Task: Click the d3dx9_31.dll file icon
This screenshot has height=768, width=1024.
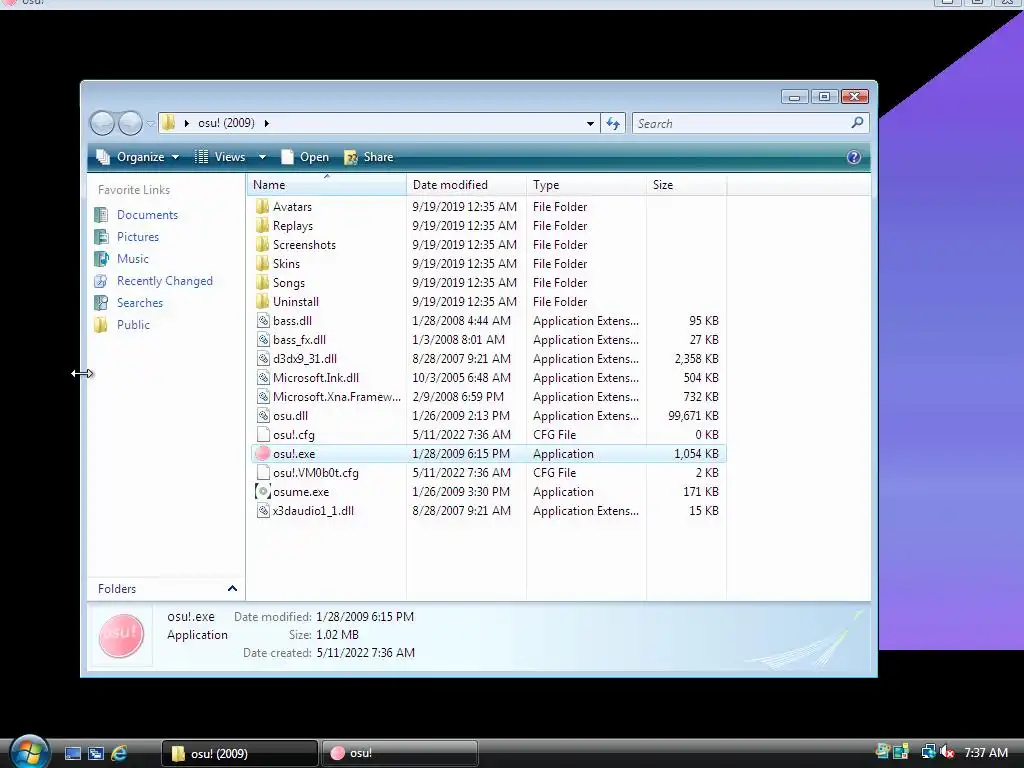Action: (x=263, y=359)
